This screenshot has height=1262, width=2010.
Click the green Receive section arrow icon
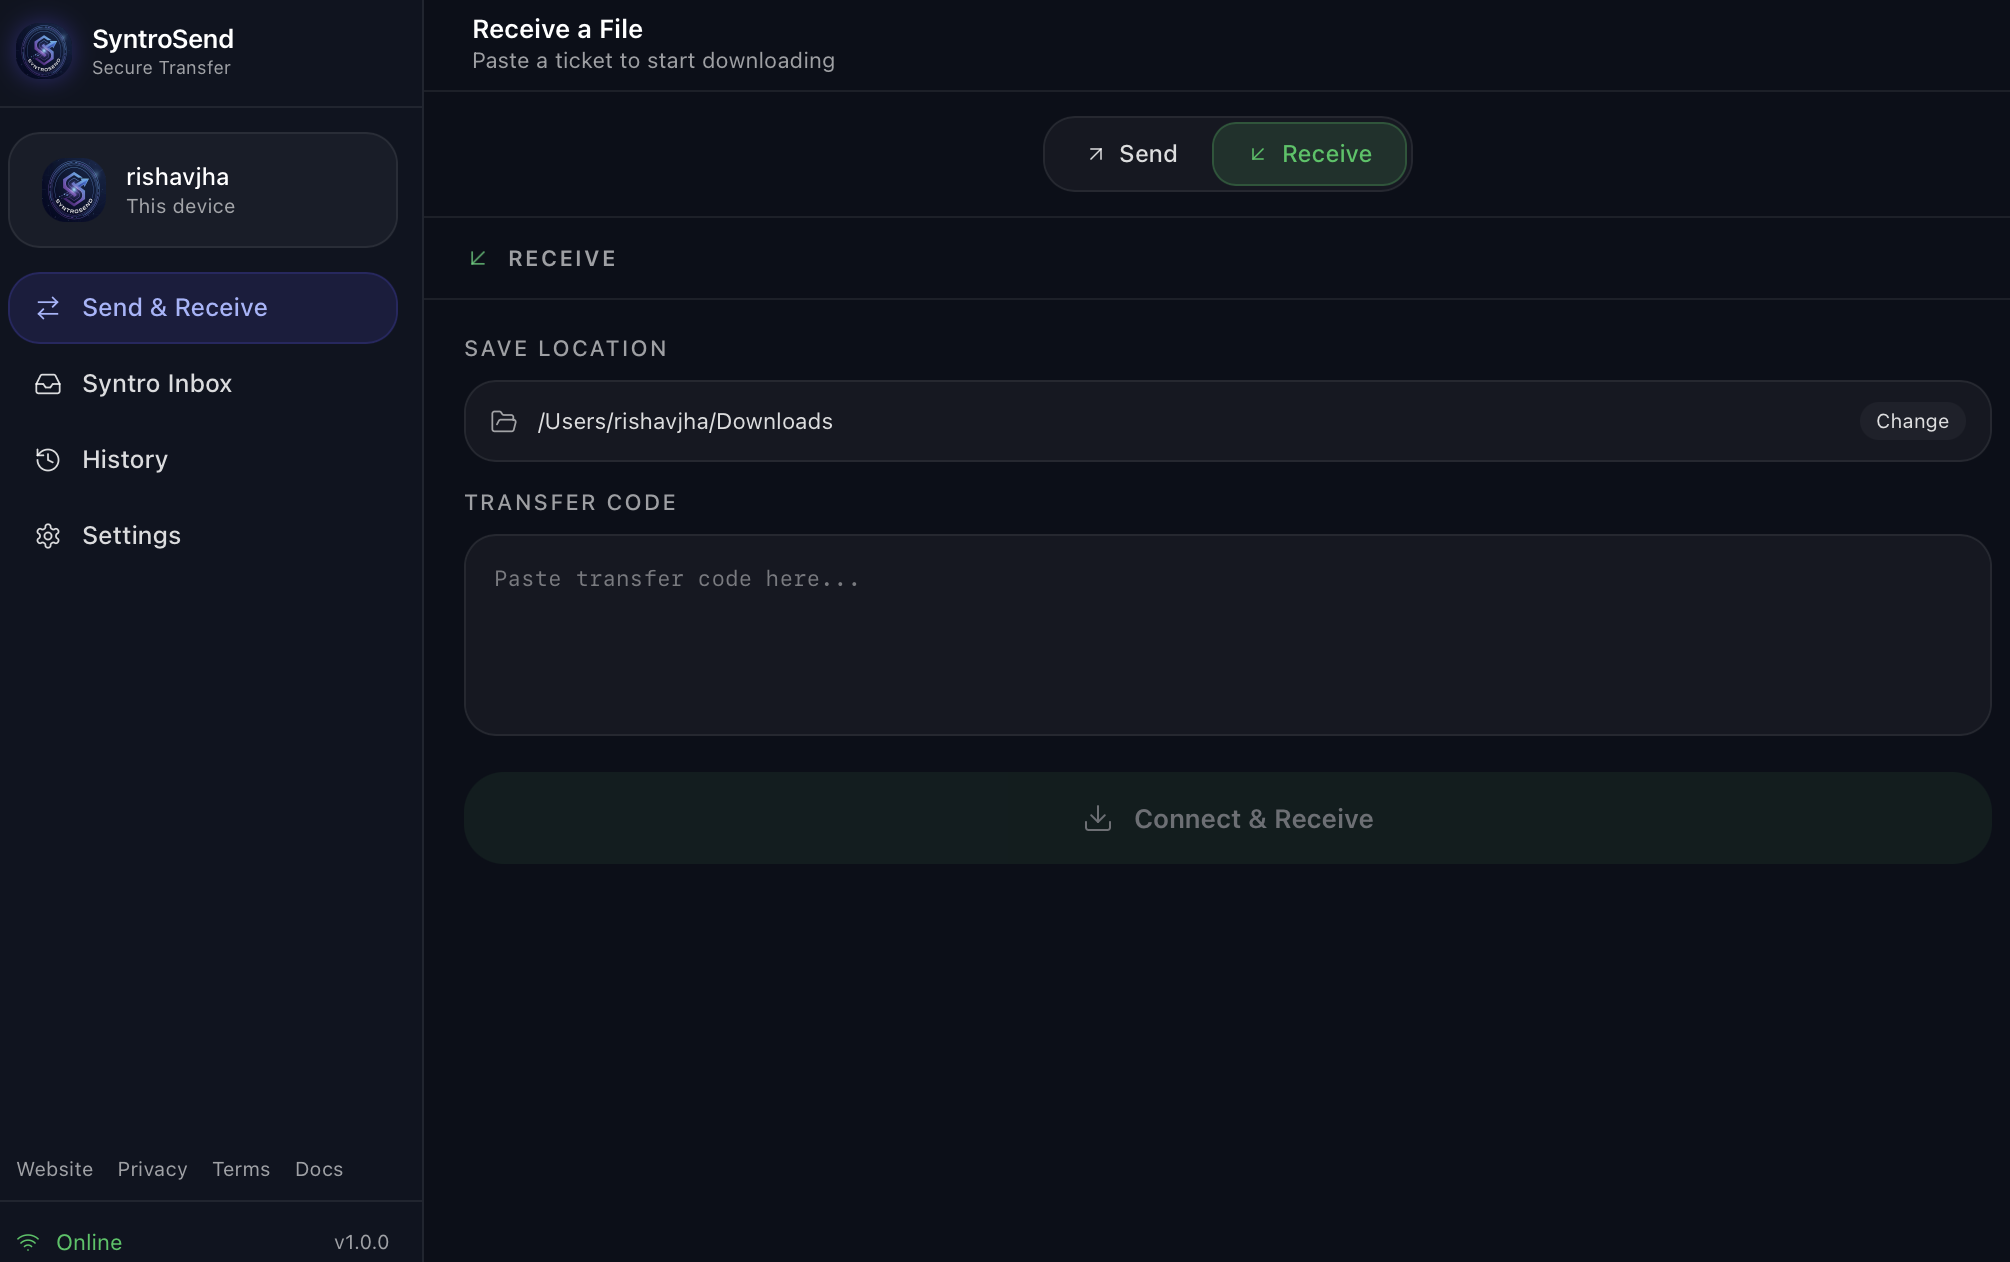(x=478, y=259)
